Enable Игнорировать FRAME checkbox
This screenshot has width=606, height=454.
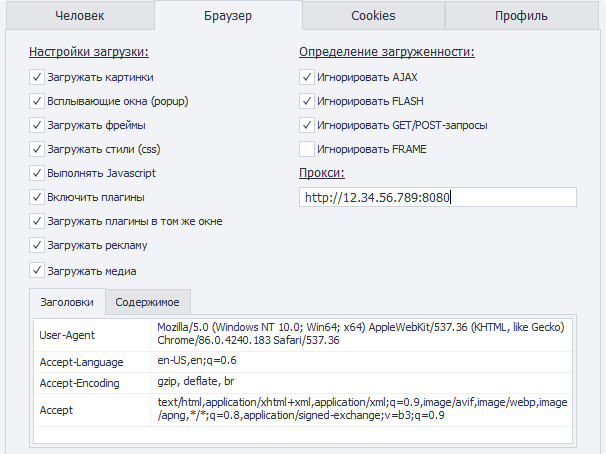[307, 149]
